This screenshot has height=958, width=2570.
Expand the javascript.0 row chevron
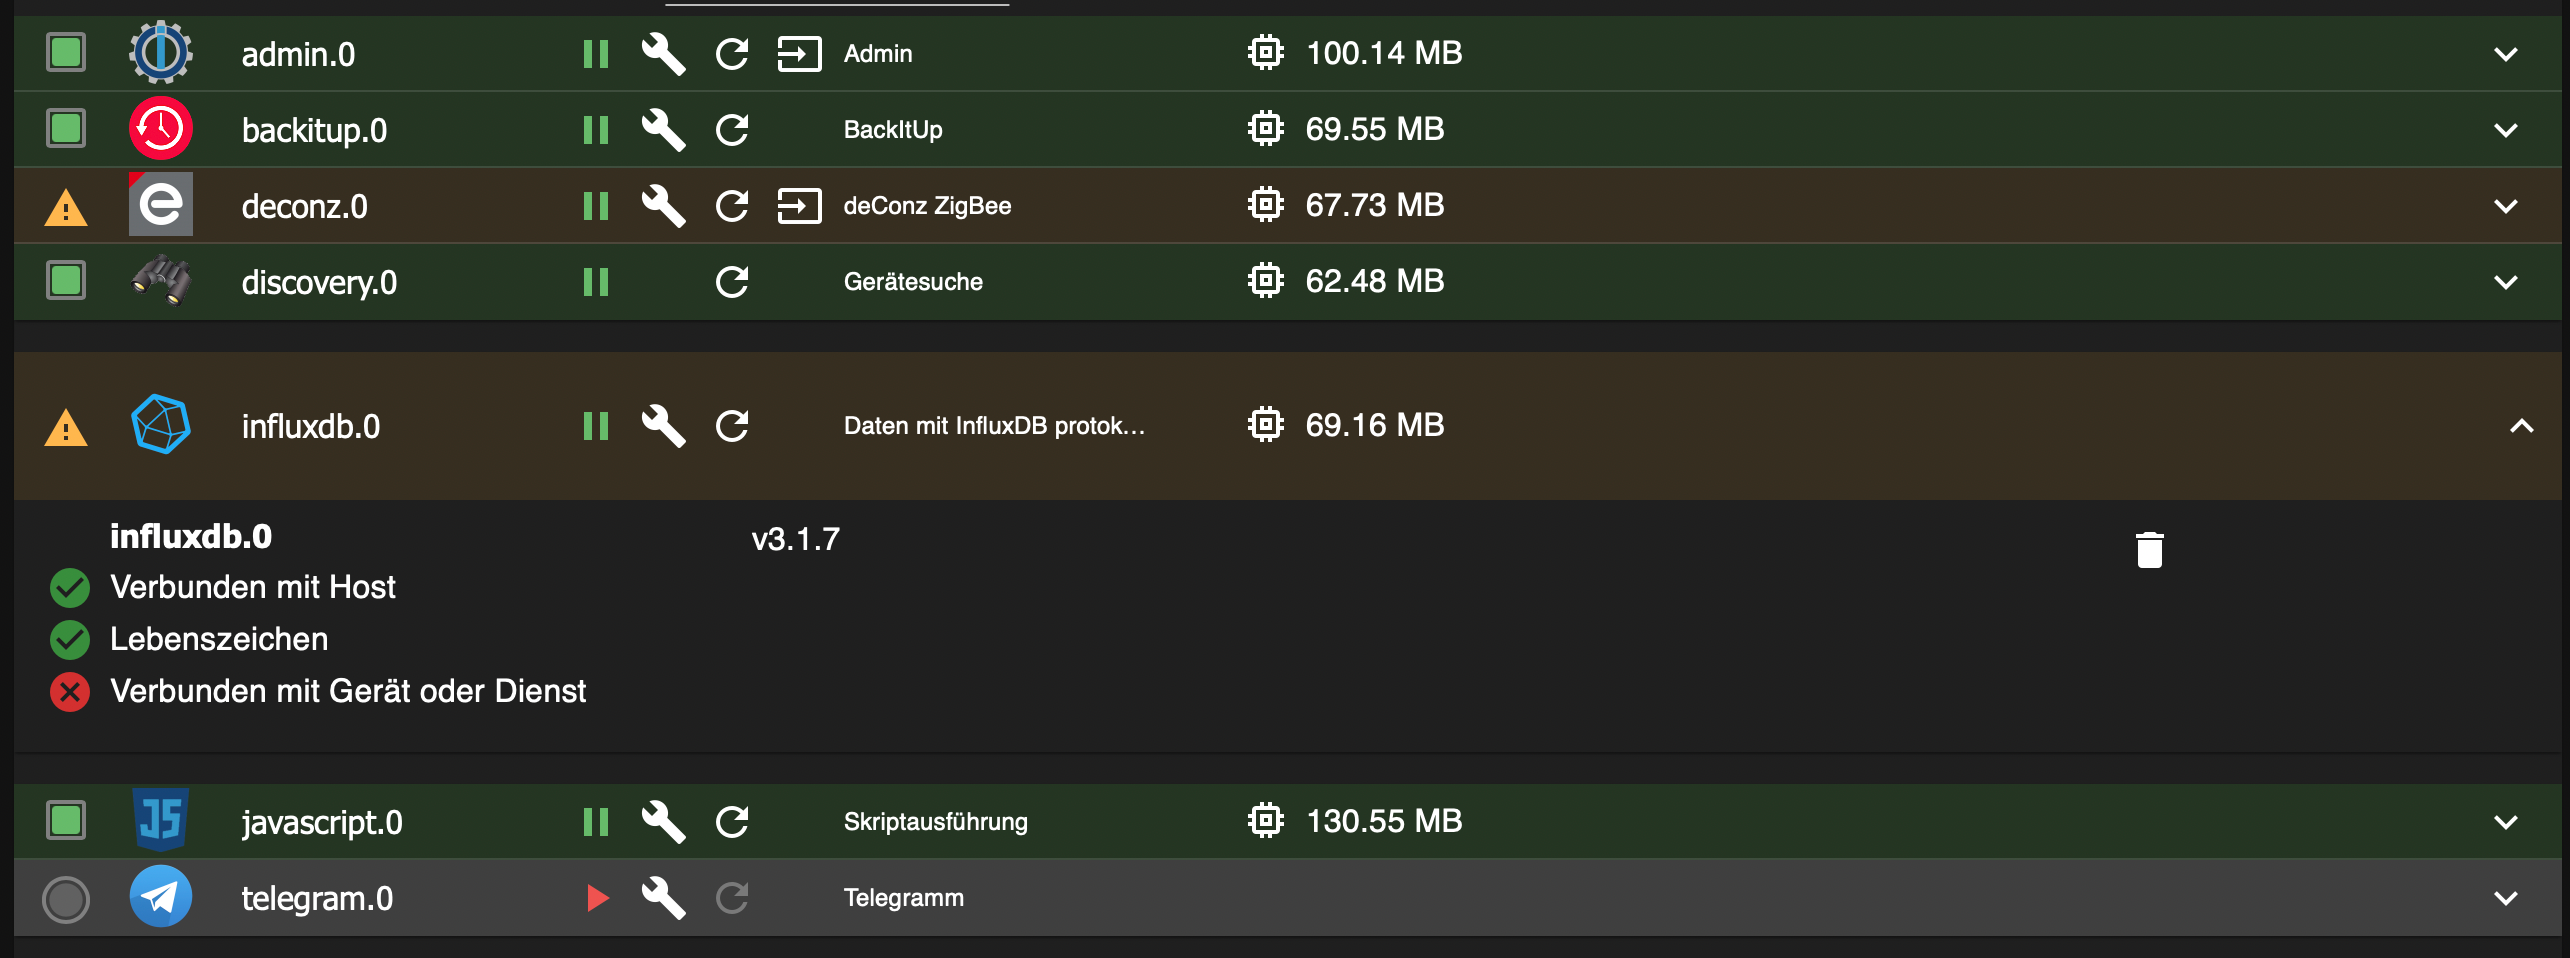tap(2505, 822)
